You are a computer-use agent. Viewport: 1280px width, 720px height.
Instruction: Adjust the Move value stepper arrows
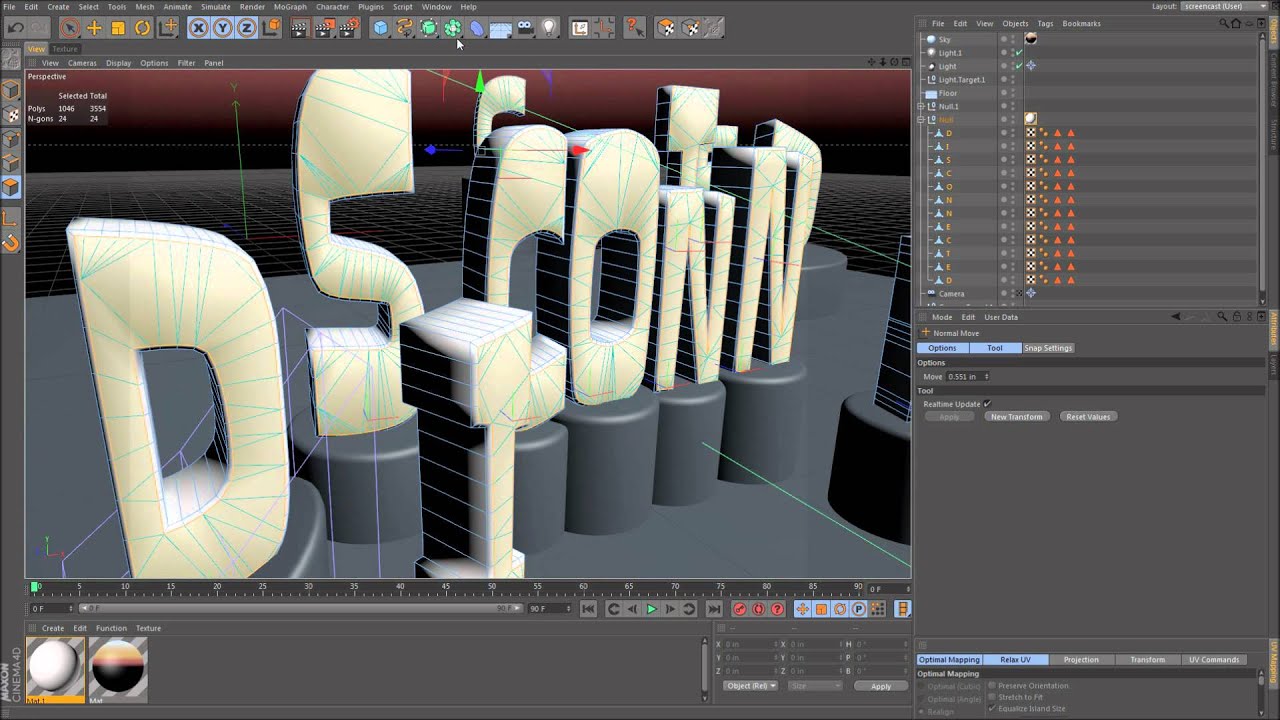pyautogui.click(x=987, y=376)
